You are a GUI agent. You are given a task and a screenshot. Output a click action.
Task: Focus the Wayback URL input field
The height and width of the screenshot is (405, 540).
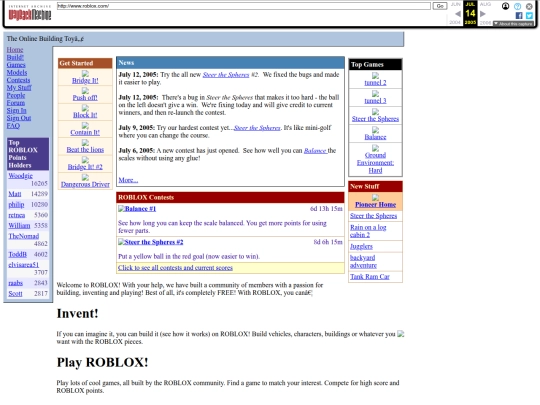point(243,6)
